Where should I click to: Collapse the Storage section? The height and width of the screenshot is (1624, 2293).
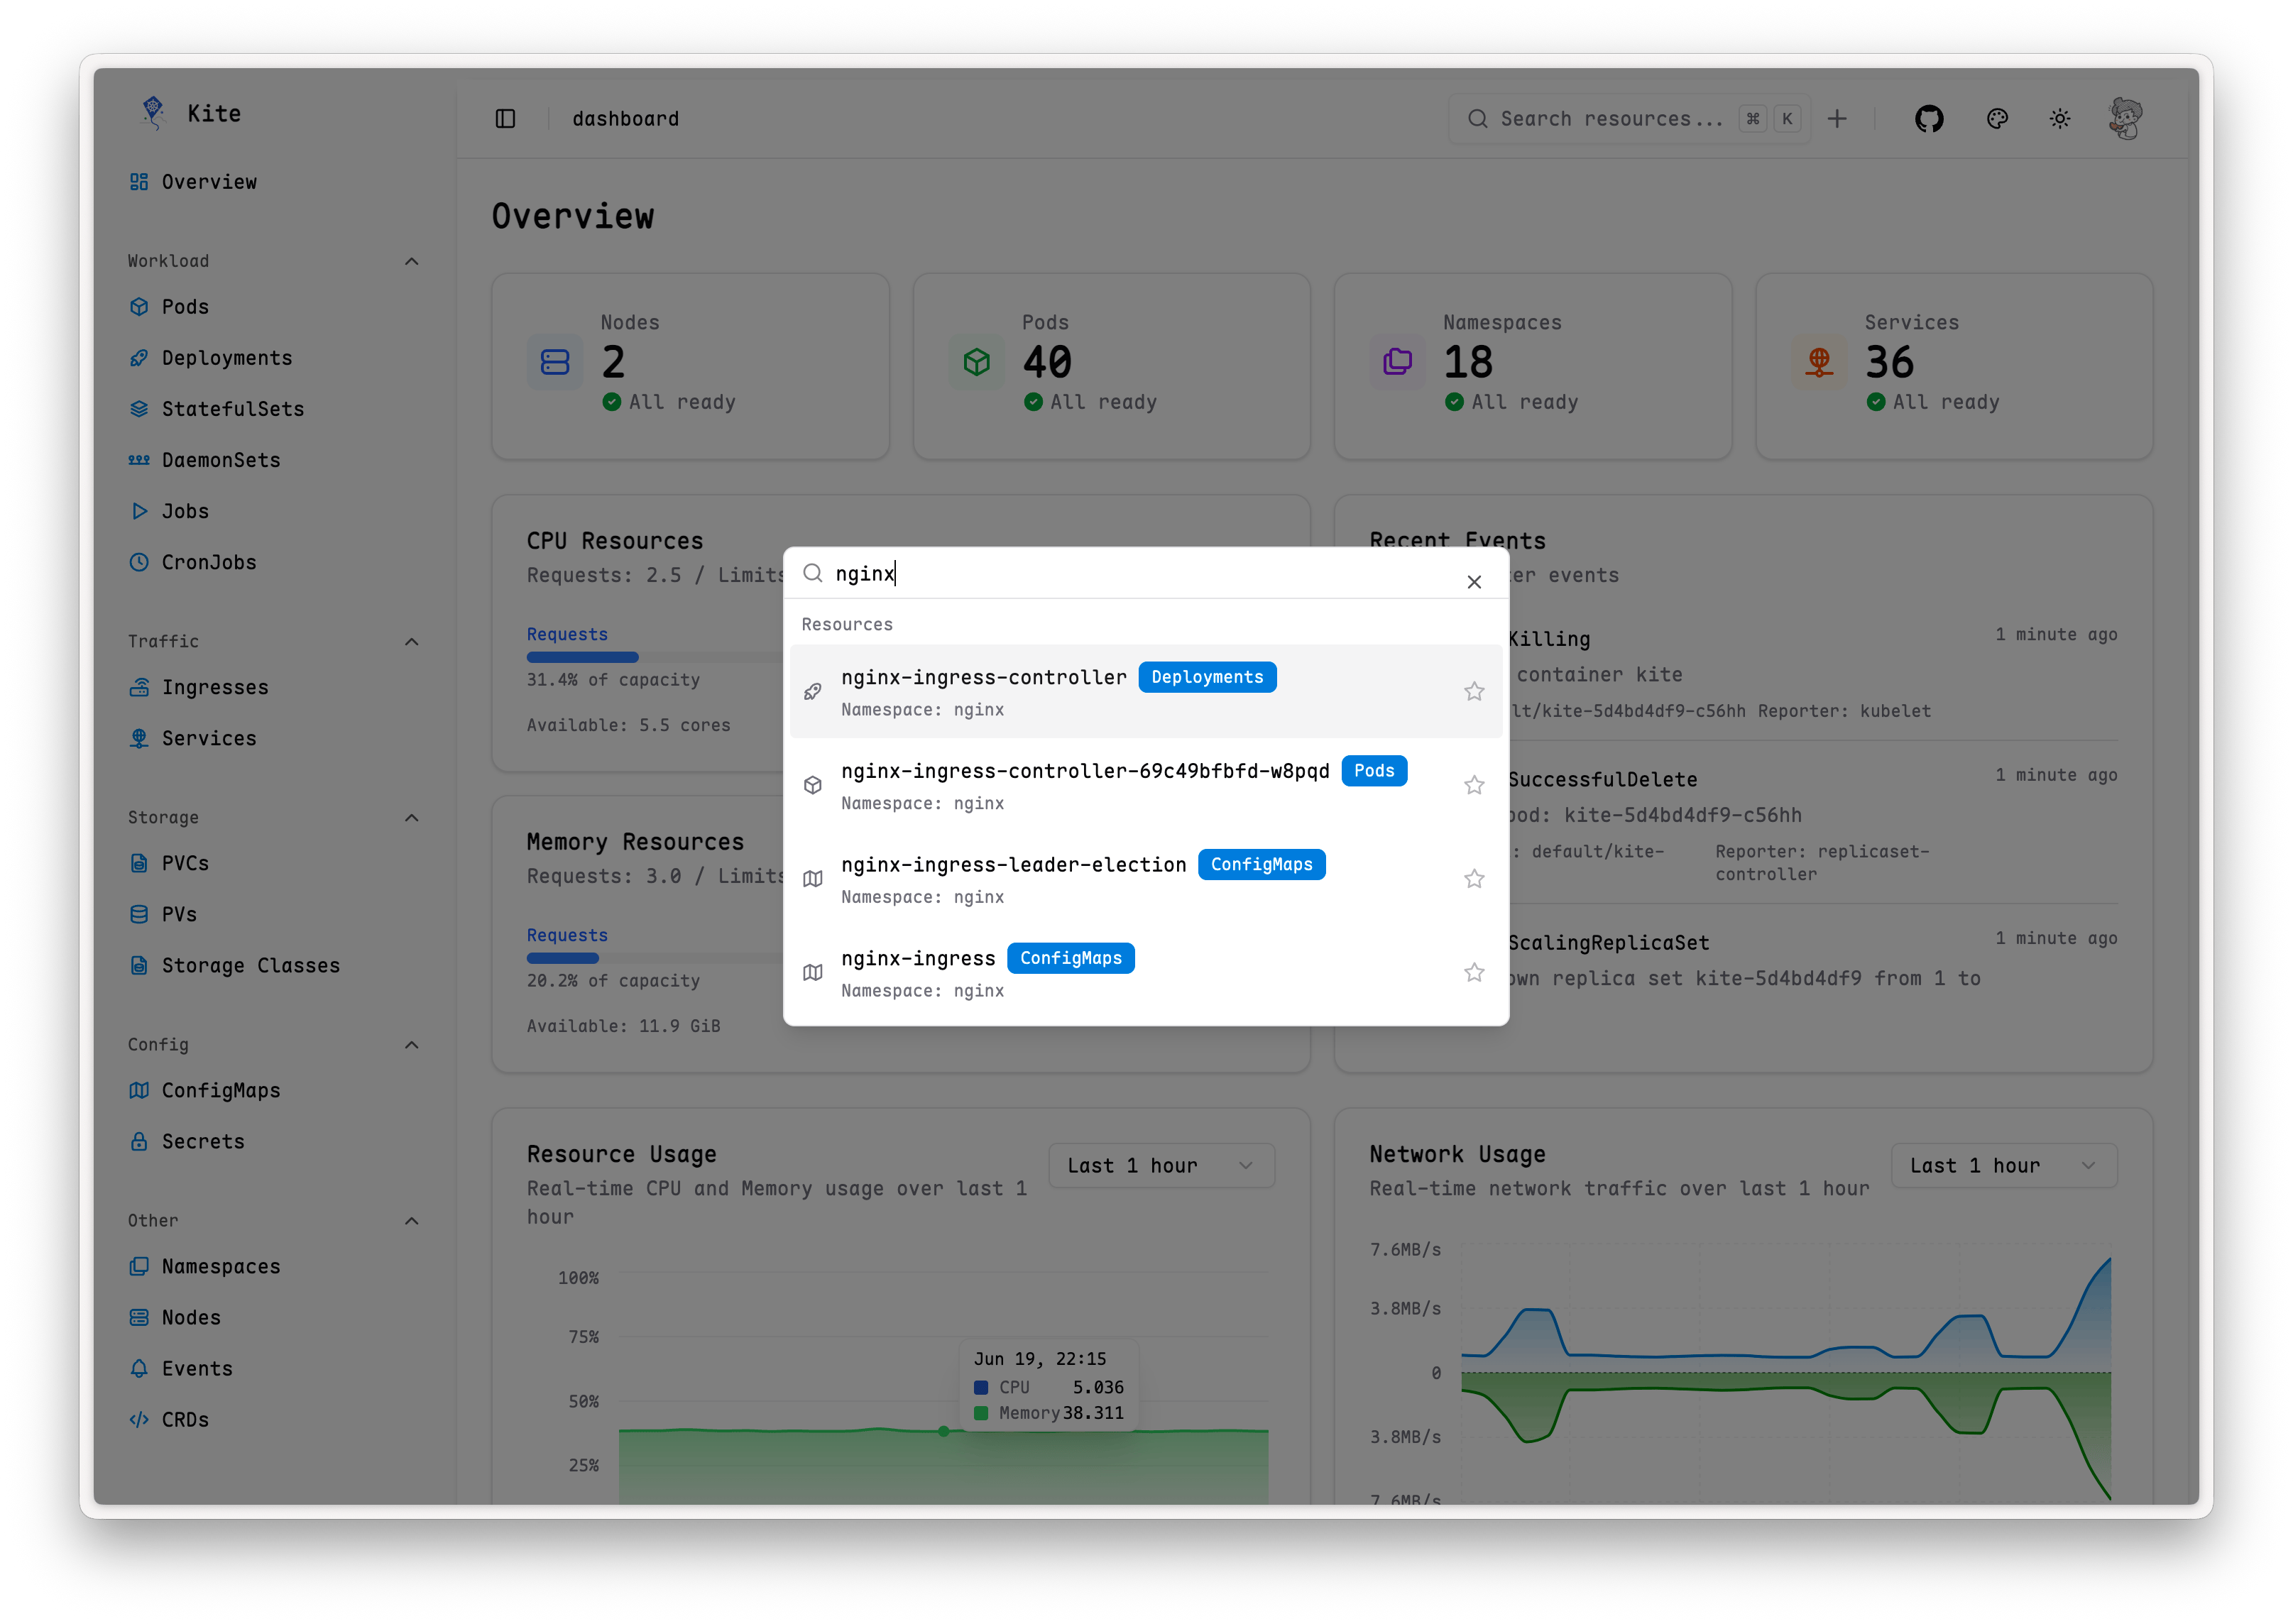click(x=411, y=817)
